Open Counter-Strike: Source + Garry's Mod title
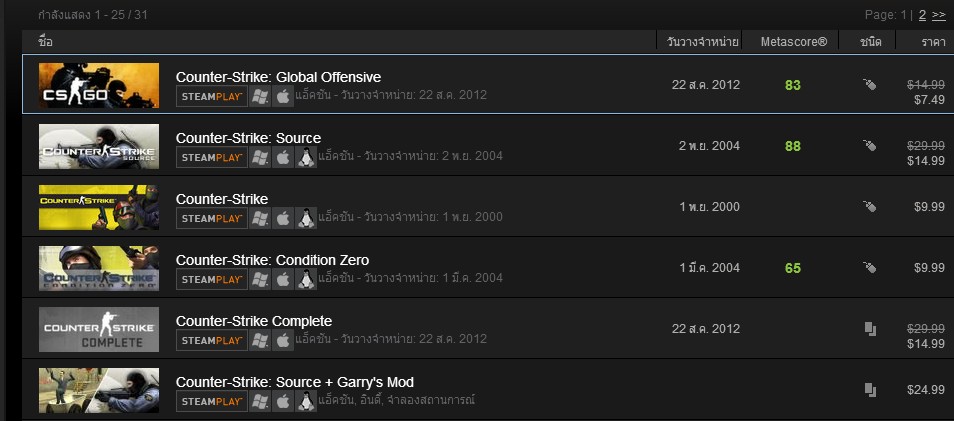954x421 pixels. tap(294, 382)
